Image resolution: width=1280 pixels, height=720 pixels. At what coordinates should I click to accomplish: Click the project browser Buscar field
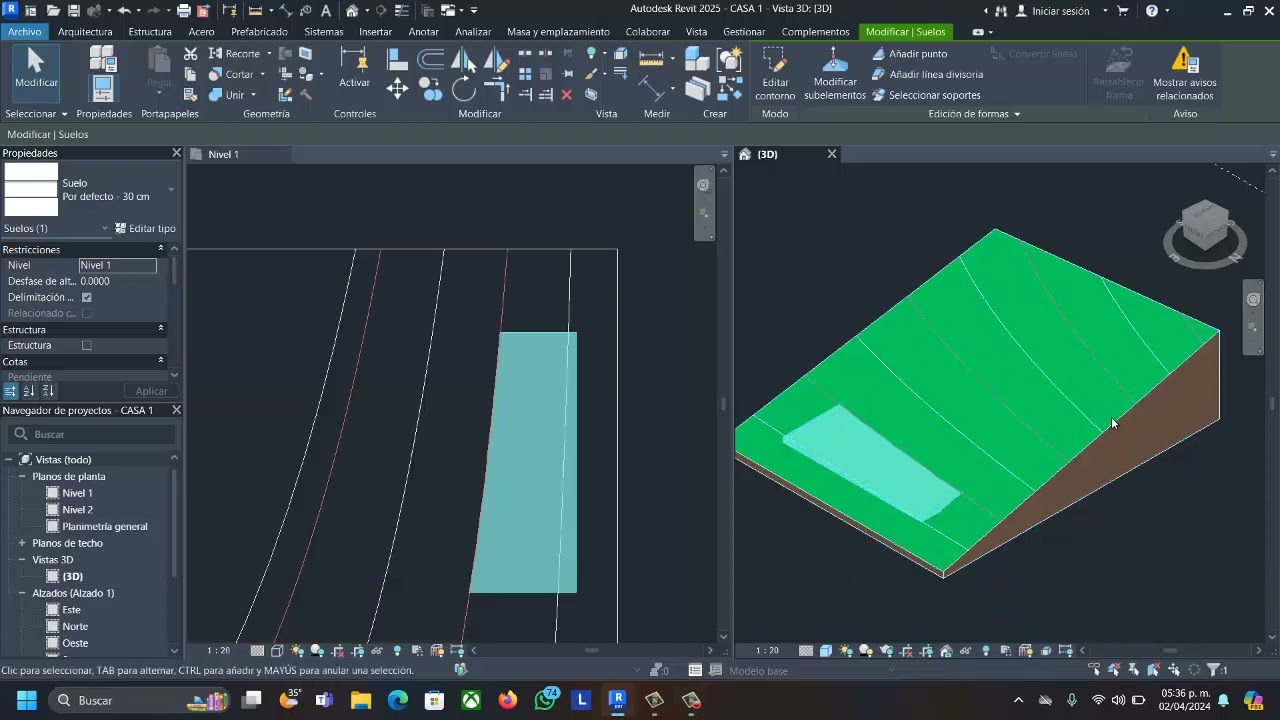point(92,435)
